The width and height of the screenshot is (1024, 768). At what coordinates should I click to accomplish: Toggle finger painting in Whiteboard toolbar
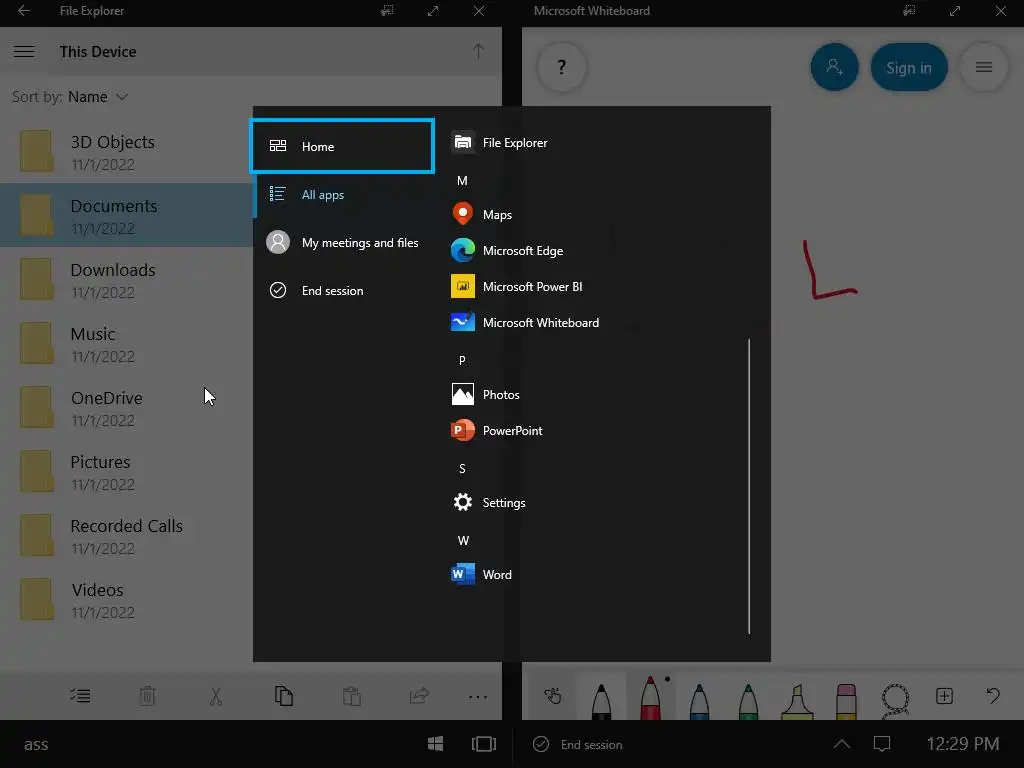[552, 696]
